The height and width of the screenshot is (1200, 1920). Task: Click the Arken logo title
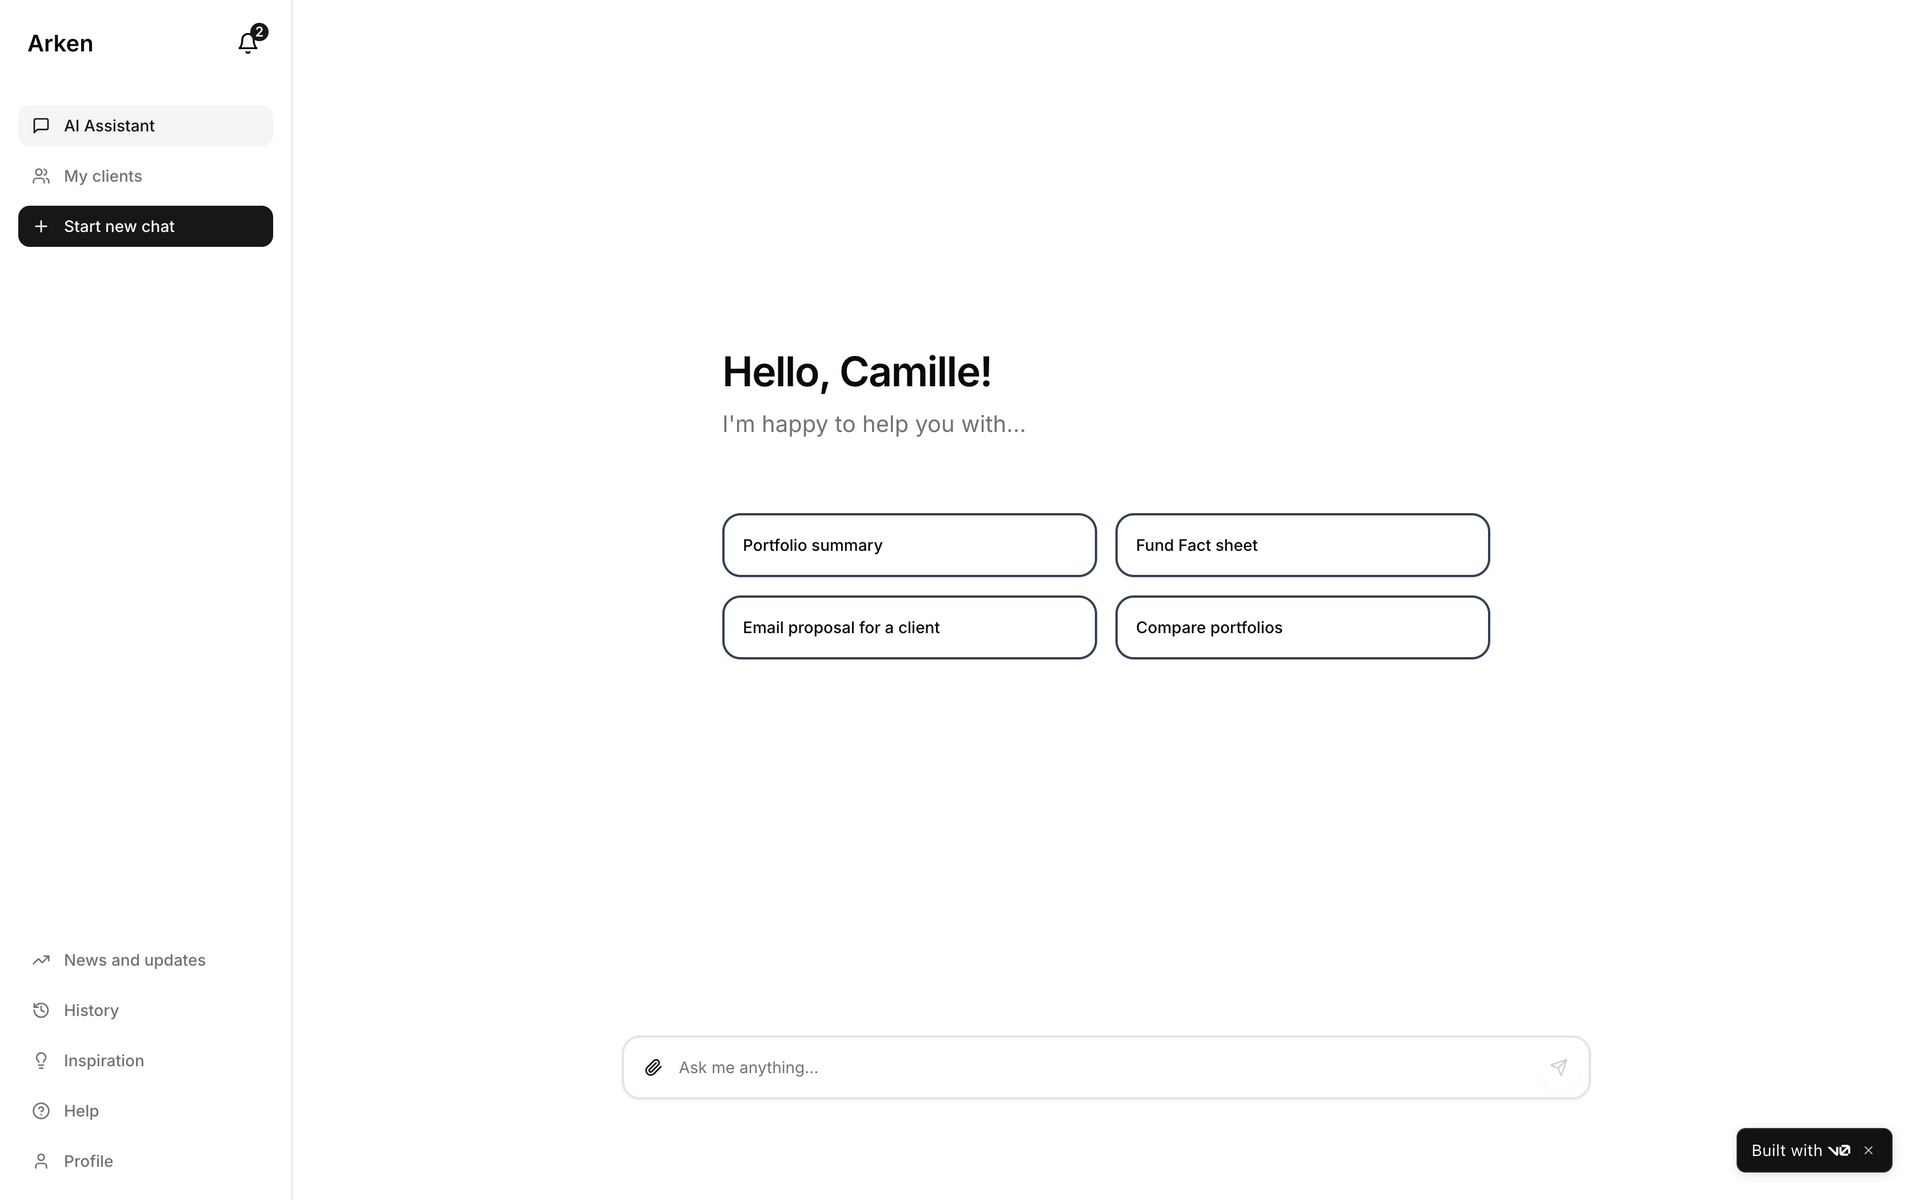[60, 43]
